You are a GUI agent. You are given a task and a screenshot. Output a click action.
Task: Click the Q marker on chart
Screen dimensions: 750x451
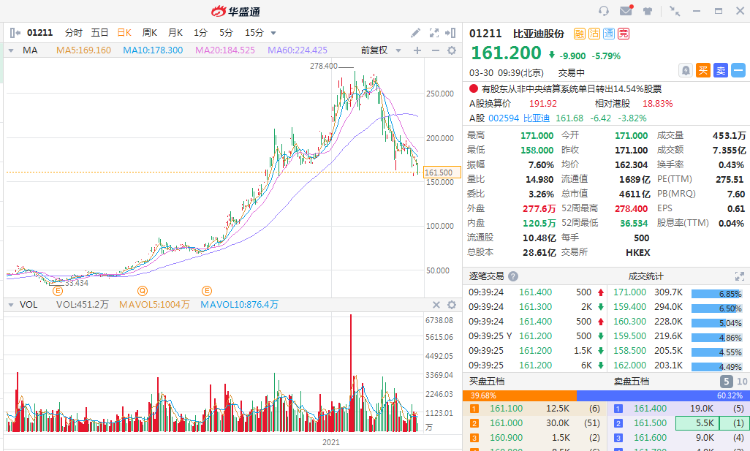(142, 290)
